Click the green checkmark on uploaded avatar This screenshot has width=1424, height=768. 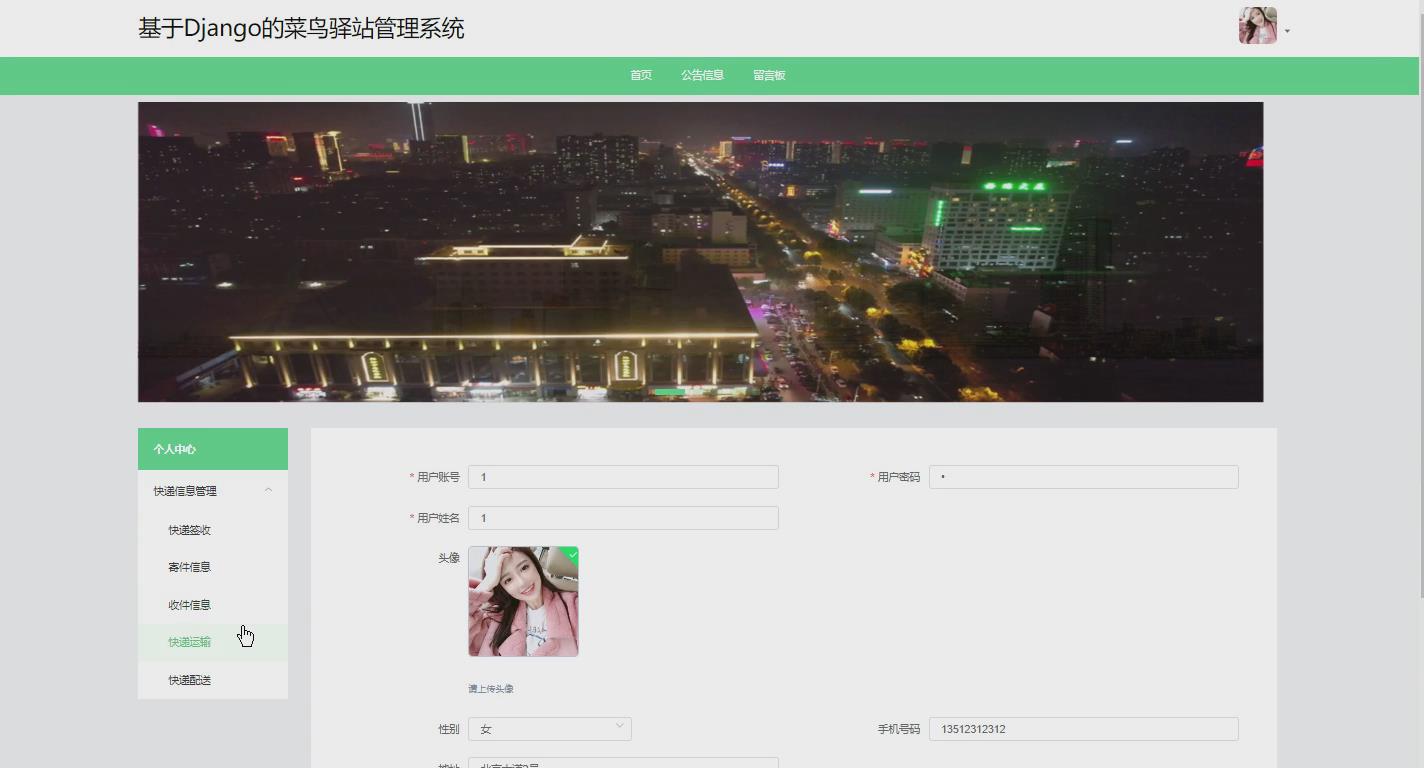pyautogui.click(x=571, y=553)
